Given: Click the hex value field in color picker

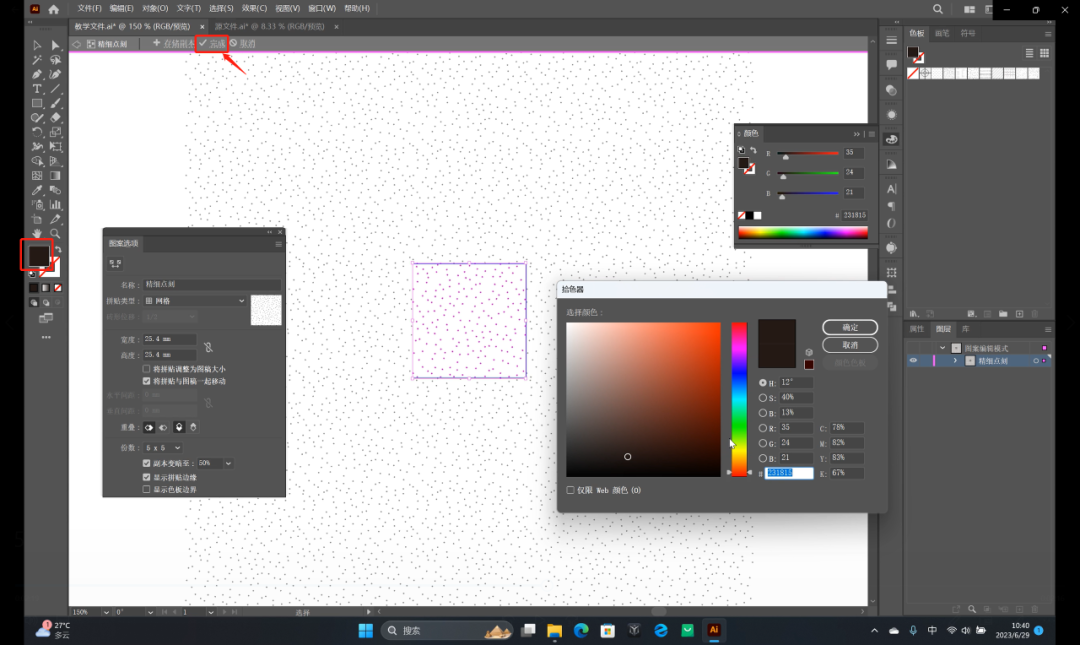Looking at the screenshot, I should (x=789, y=473).
